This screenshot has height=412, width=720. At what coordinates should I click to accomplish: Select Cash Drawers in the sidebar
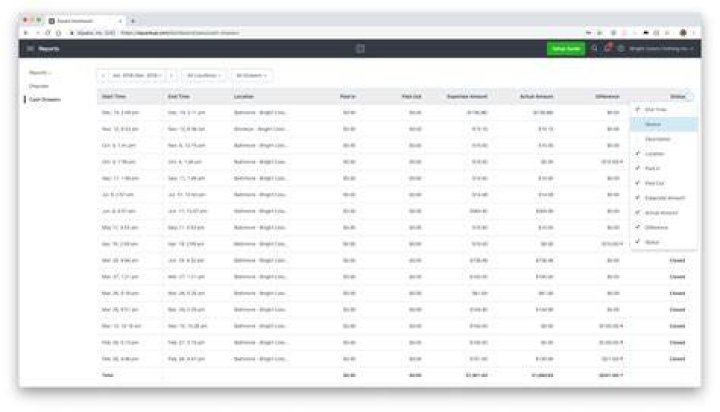[x=45, y=99]
